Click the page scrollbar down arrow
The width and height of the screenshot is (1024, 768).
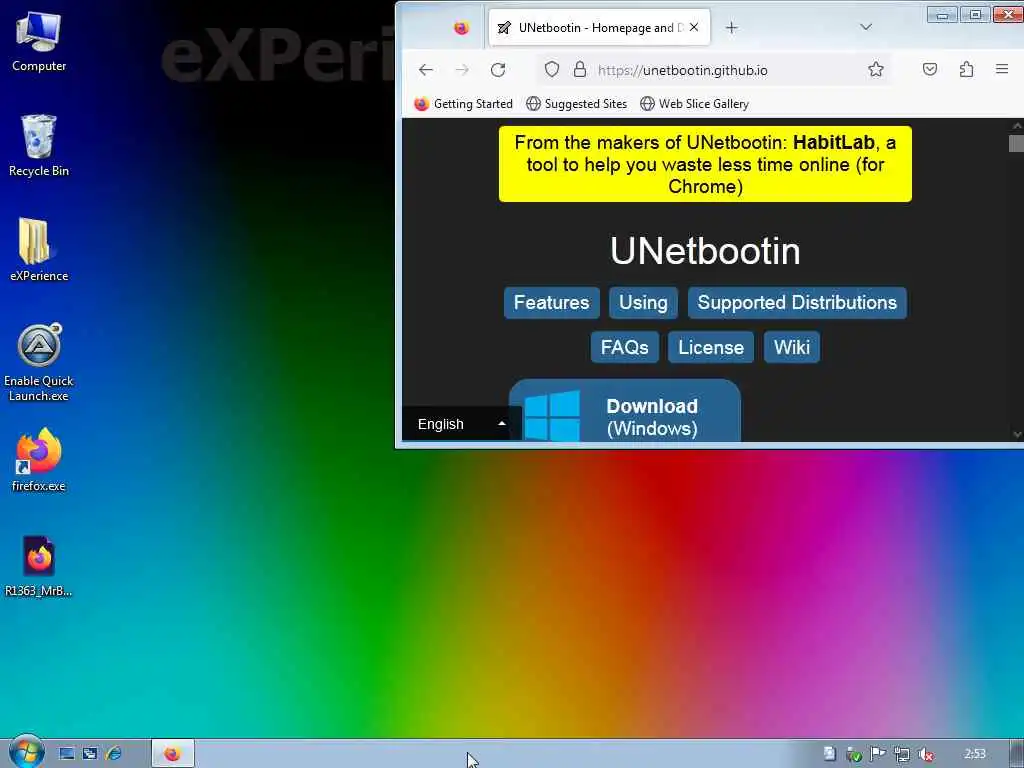click(1017, 434)
